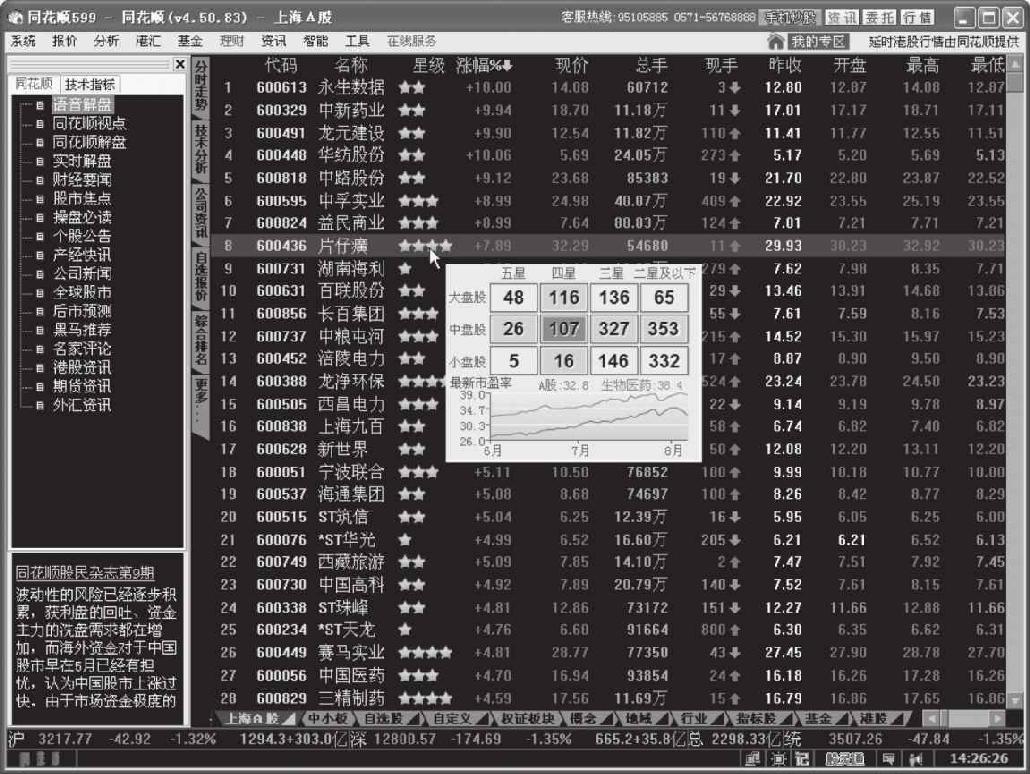Click the first computer icon in status bar
Image resolution: width=1030 pixels, height=774 pixels.
pos(753,759)
